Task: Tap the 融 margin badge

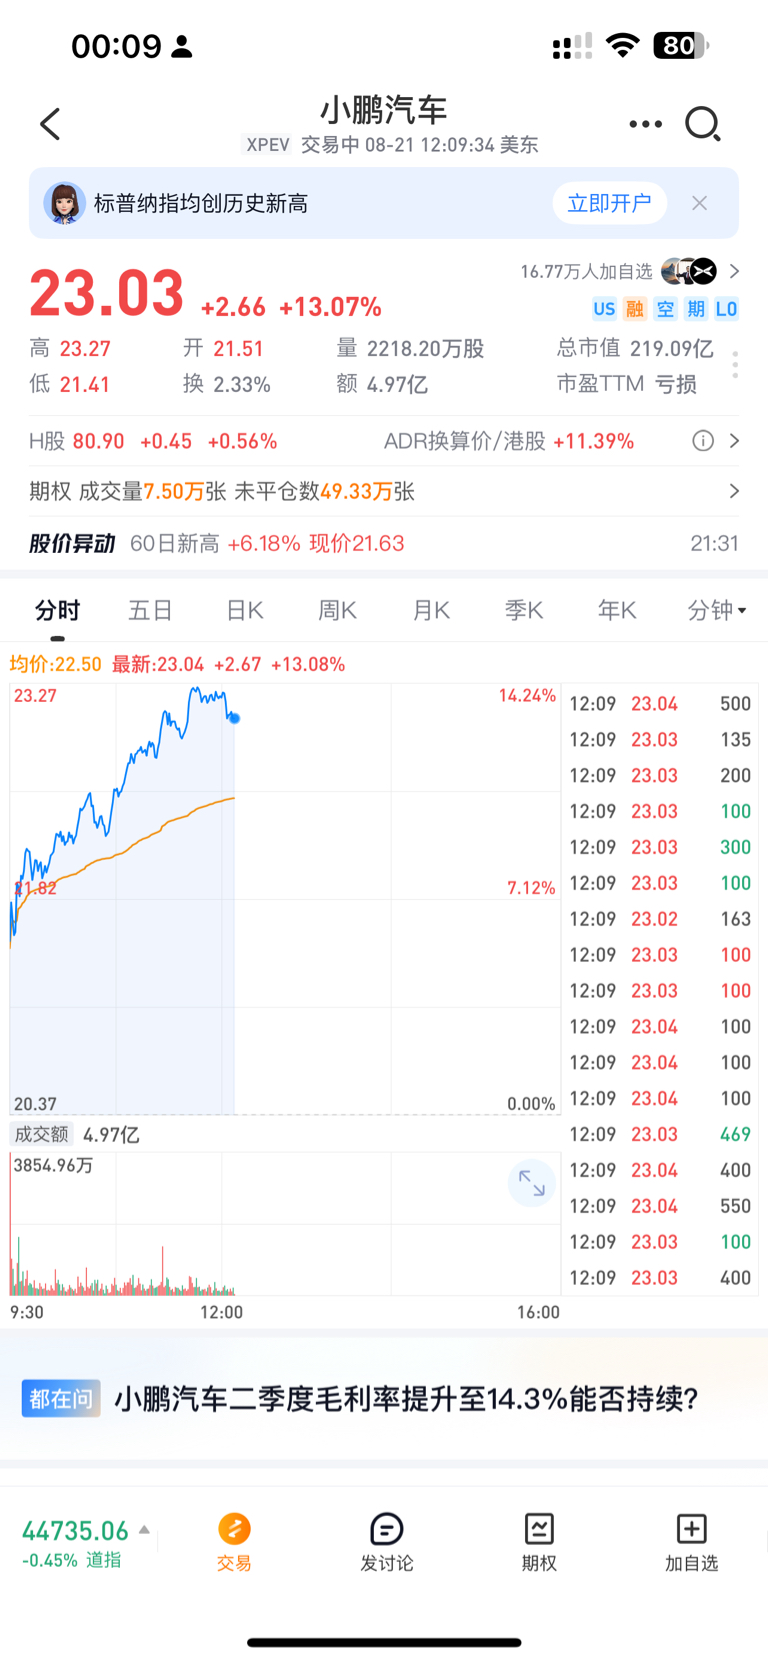Action: coord(634,309)
